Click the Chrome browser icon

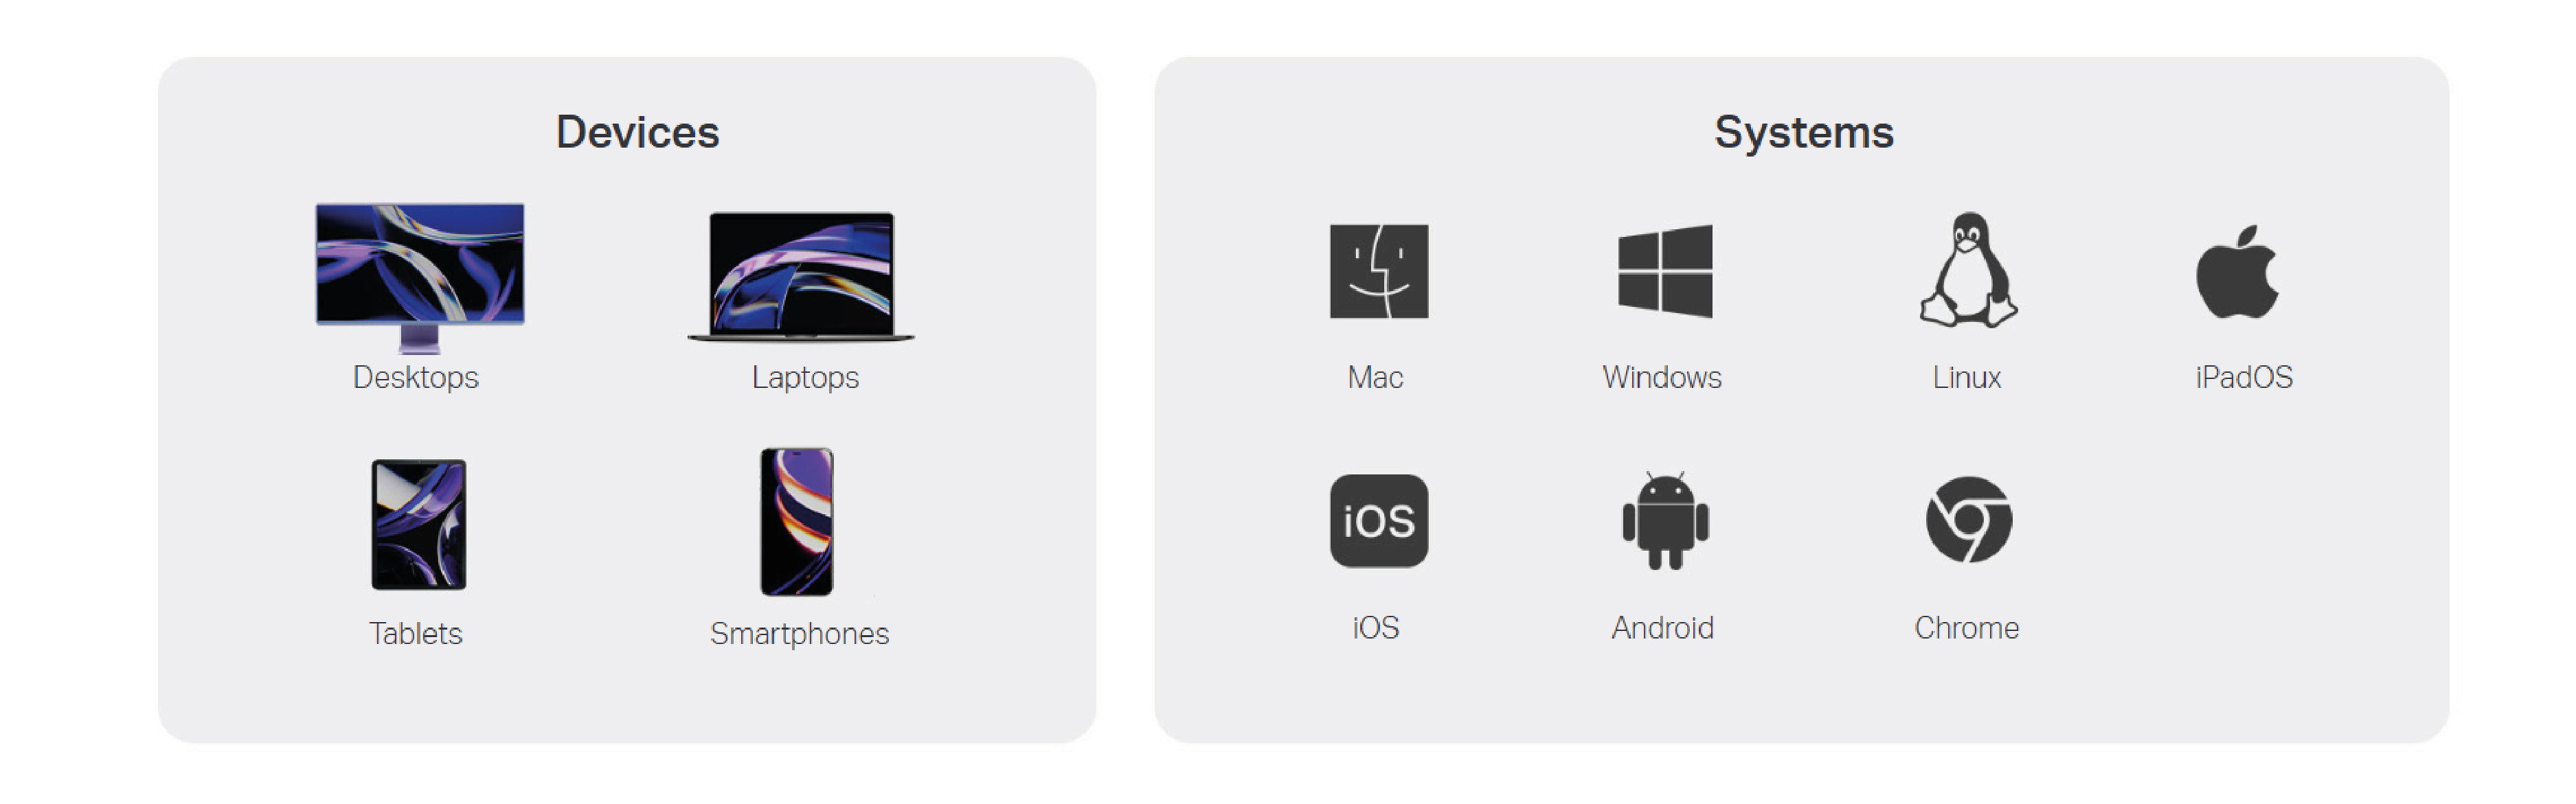tap(1969, 520)
